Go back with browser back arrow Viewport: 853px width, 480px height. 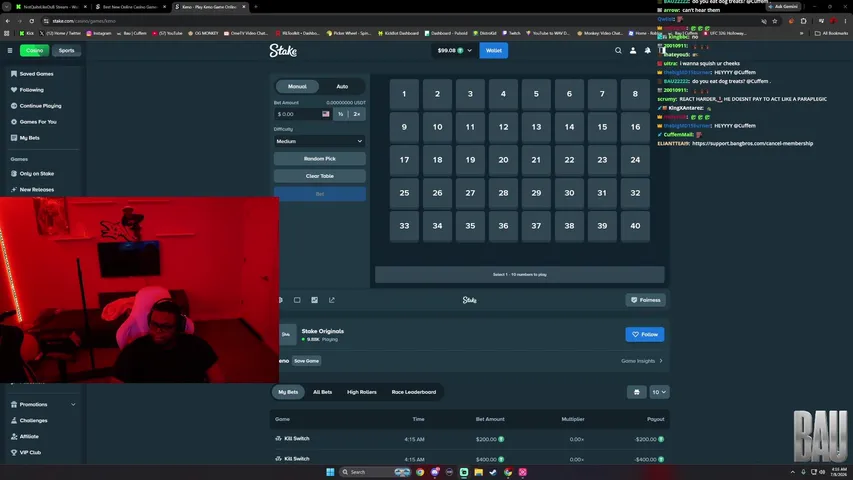(8, 21)
